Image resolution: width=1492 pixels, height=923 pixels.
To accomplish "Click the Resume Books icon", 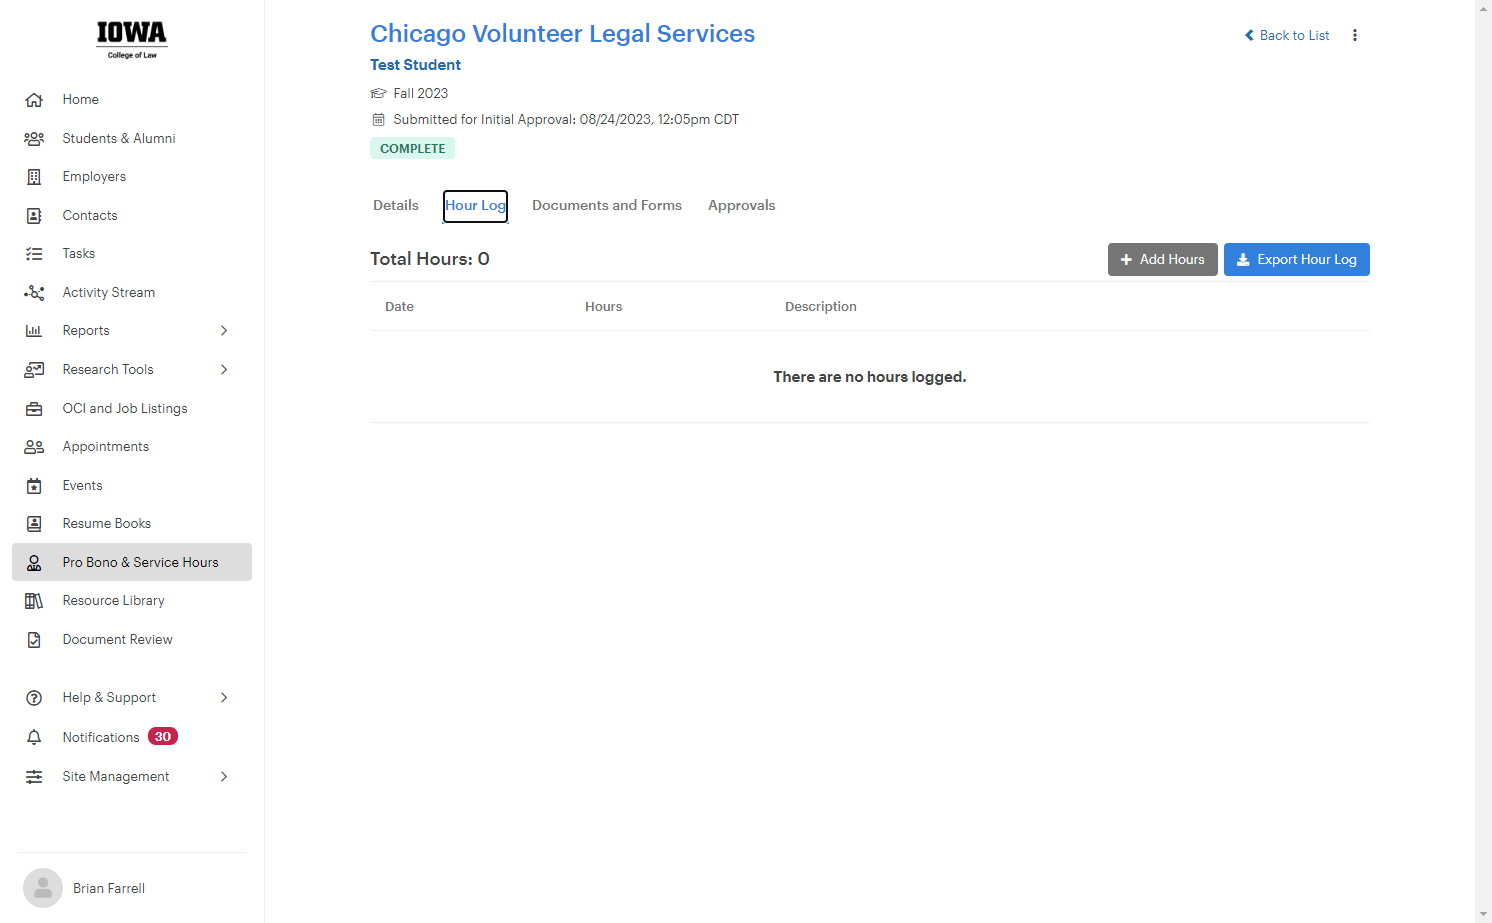I will tap(34, 524).
